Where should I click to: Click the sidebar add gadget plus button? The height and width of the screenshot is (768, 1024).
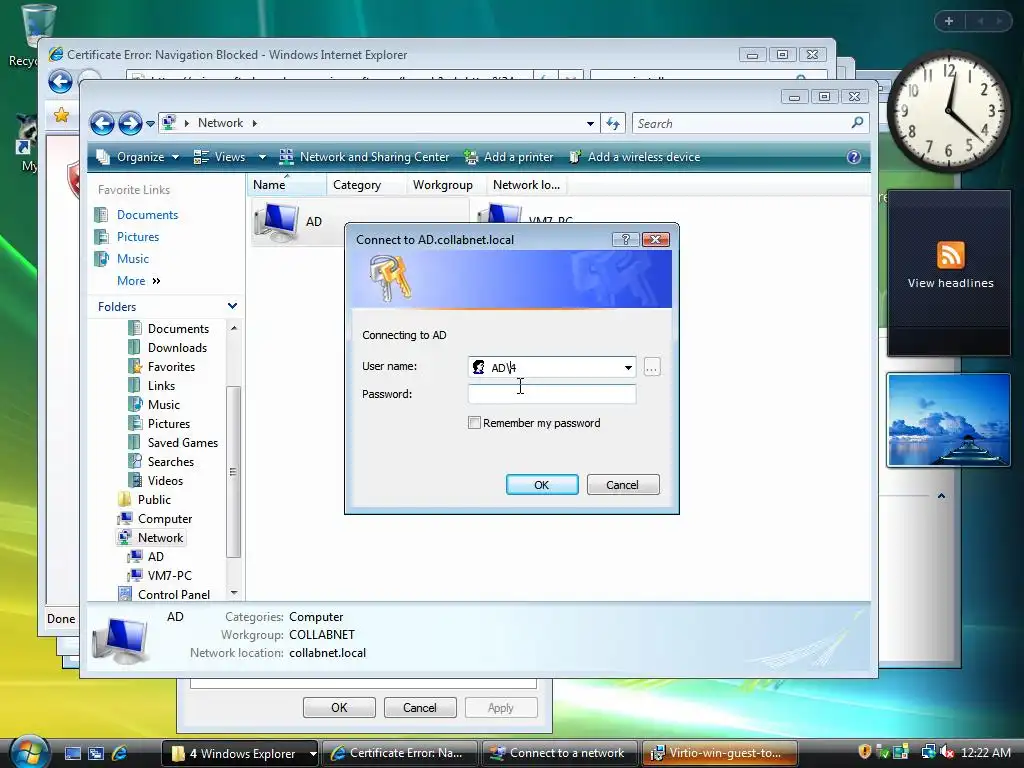[949, 22]
